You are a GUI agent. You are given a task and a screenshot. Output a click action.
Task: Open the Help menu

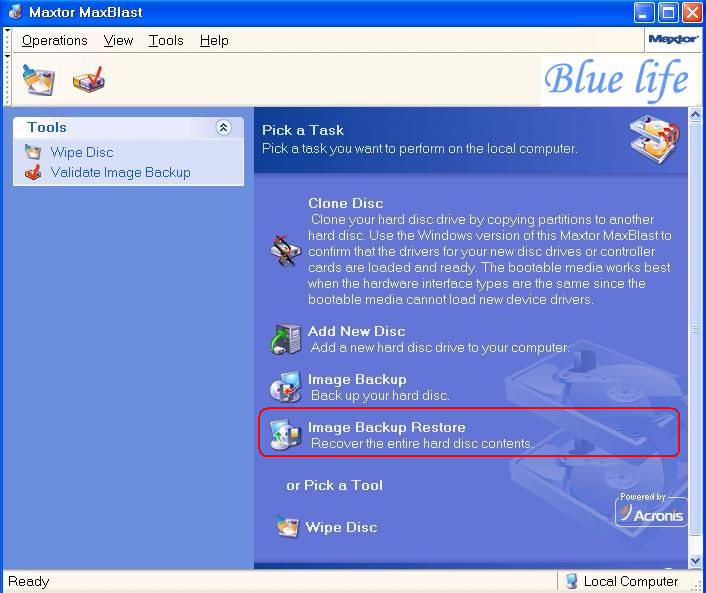[214, 41]
